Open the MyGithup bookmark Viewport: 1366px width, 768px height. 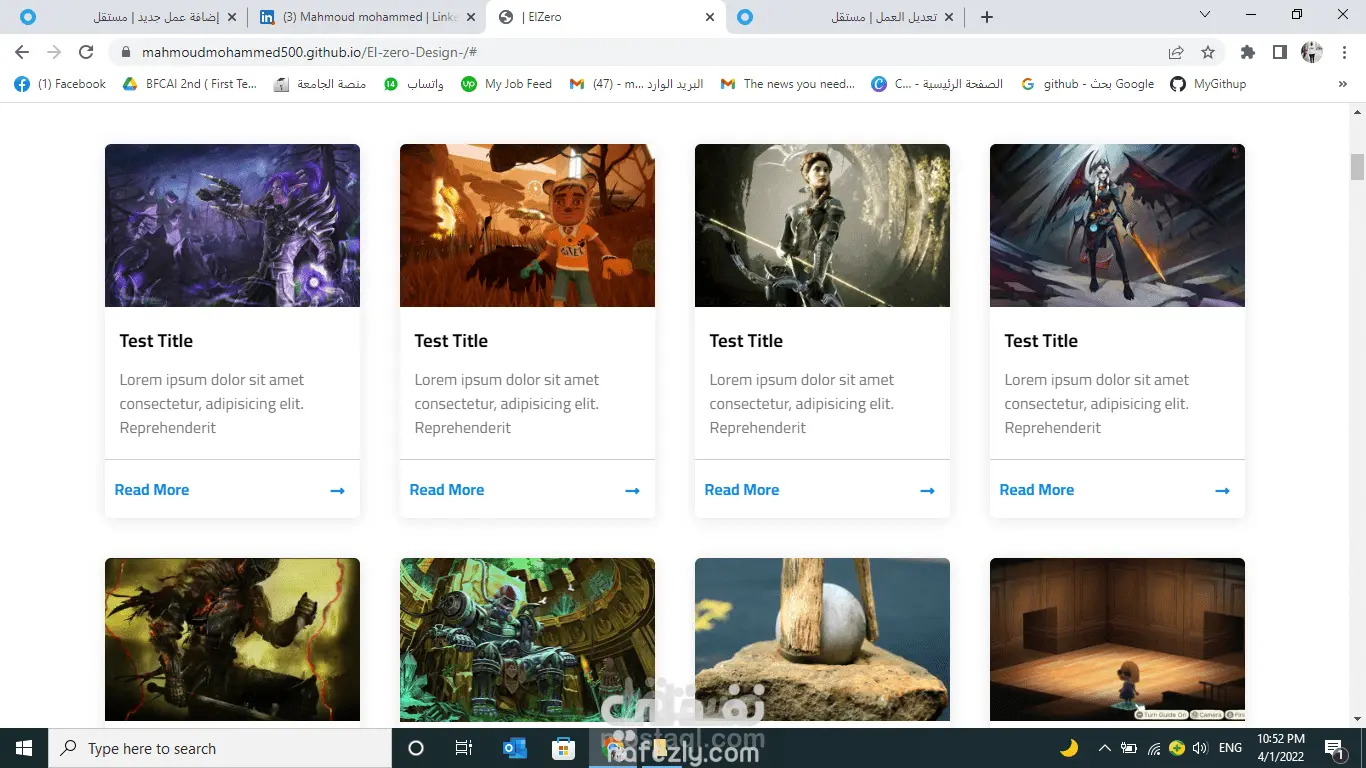tap(1208, 84)
